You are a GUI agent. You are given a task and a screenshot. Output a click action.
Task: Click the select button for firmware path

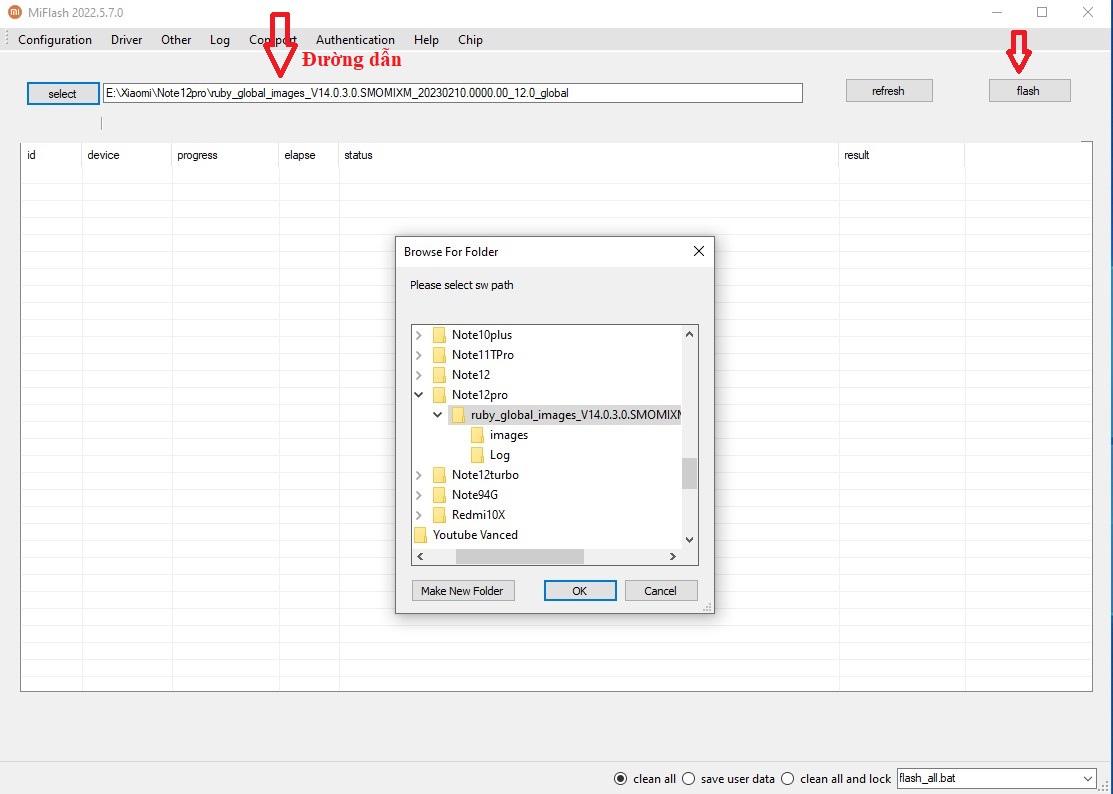pos(62,94)
